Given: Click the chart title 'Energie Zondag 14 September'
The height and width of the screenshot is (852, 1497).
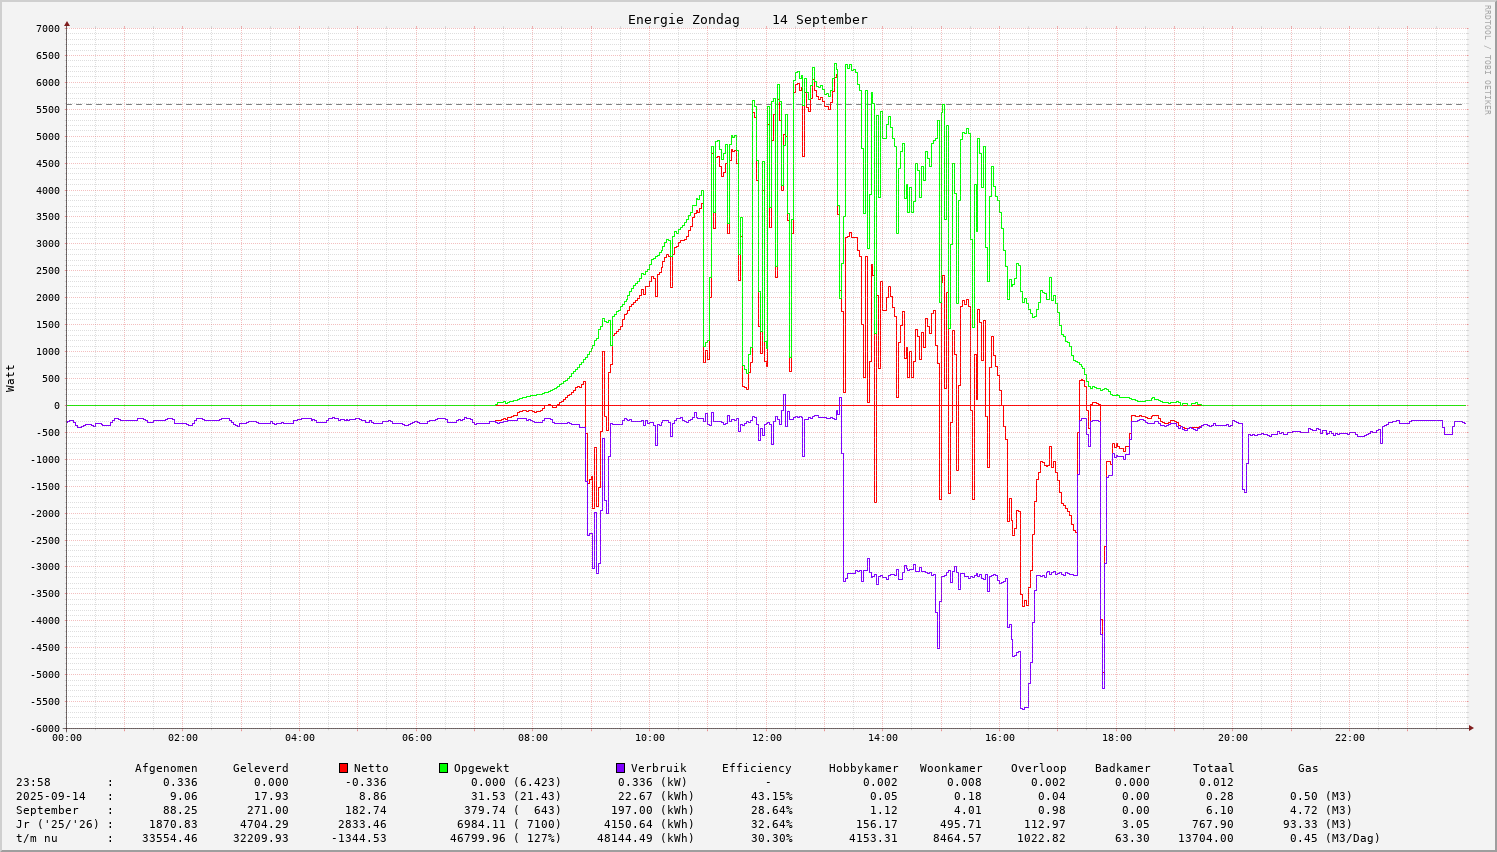Looking at the screenshot, I should point(747,20).
